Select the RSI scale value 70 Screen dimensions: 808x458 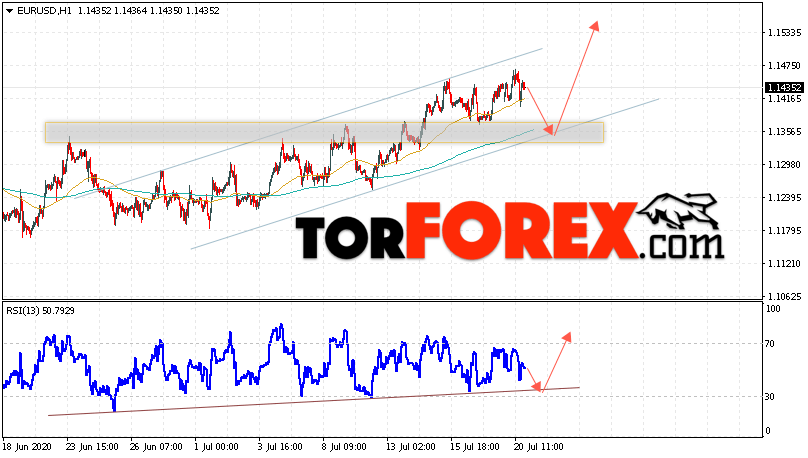[x=769, y=344]
